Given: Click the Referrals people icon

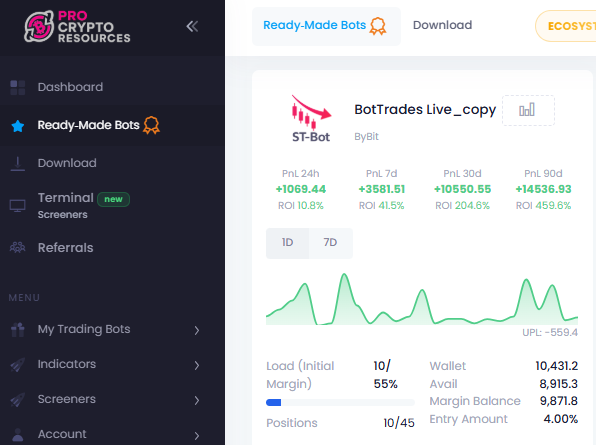Looking at the screenshot, I should click(17, 247).
